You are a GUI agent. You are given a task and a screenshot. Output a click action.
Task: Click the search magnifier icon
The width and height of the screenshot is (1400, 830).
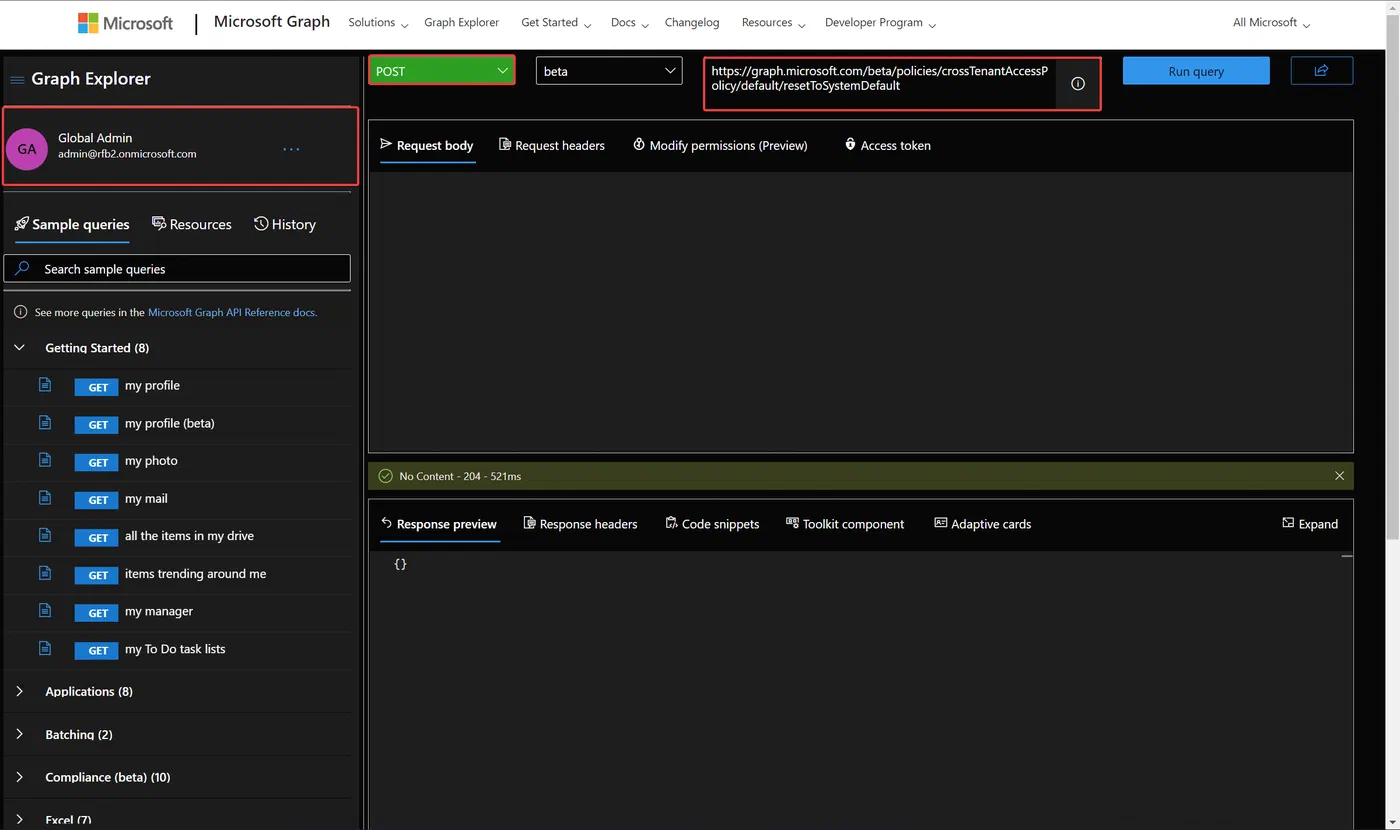click(22, 268)
